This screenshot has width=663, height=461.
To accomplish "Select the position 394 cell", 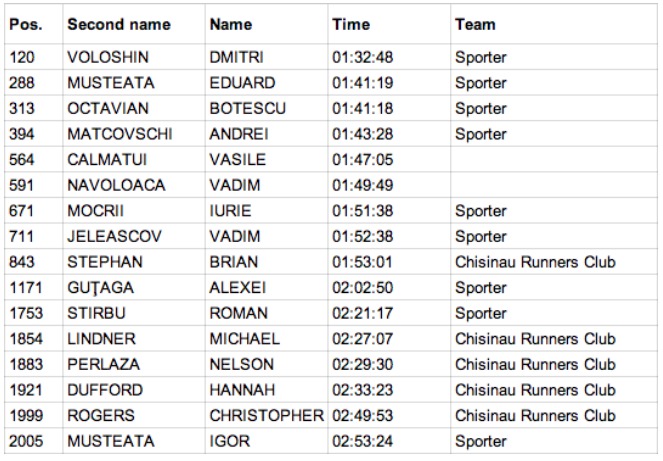I will [x=33, y=134].
